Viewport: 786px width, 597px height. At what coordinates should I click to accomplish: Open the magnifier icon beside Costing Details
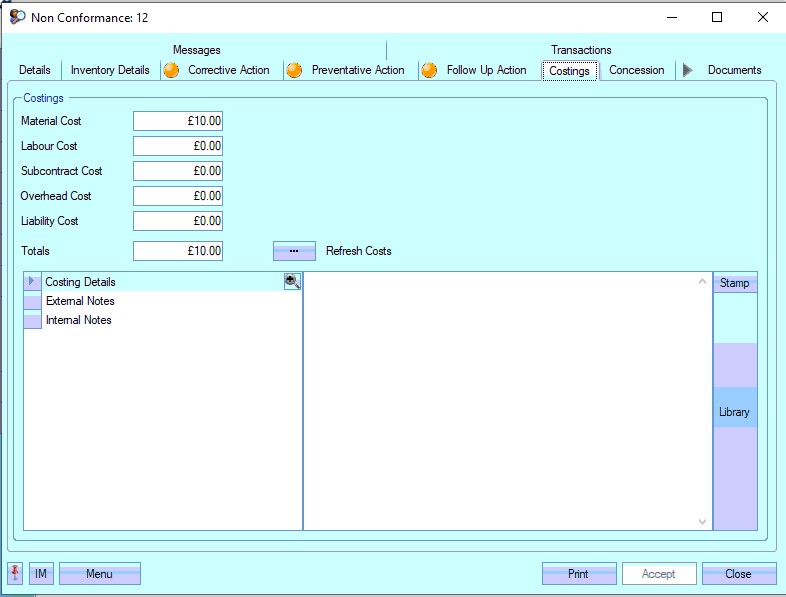(292, 282)
